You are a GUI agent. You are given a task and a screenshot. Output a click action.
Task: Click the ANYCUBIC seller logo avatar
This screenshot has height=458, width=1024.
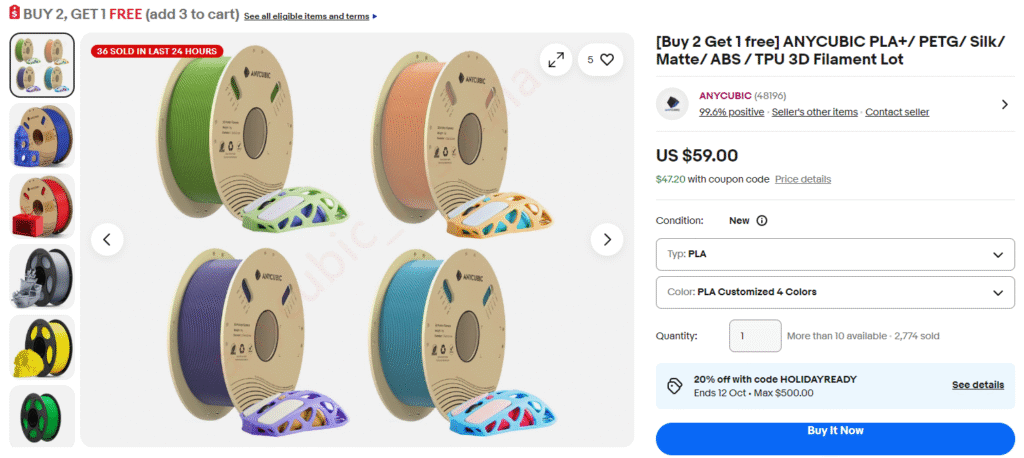(673, 104)
